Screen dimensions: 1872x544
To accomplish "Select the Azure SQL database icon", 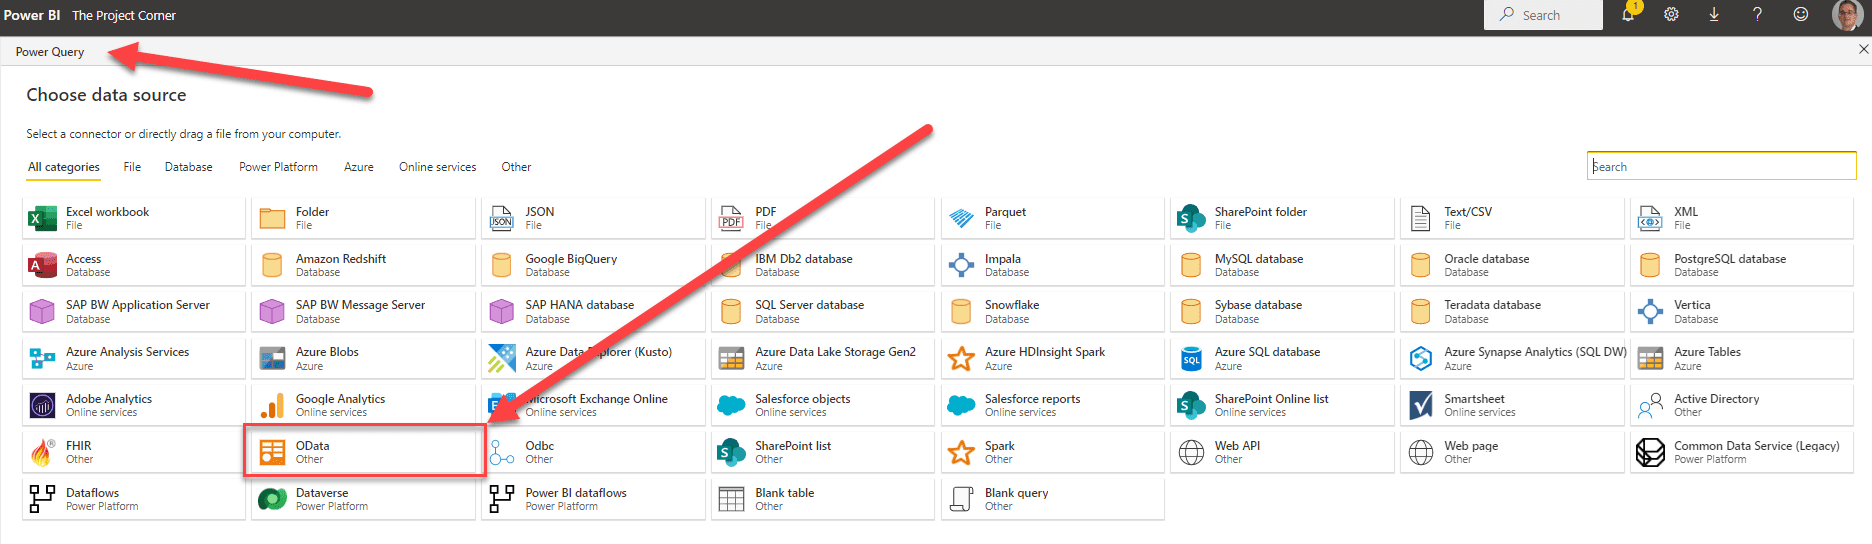I will tap(1191, 358).
